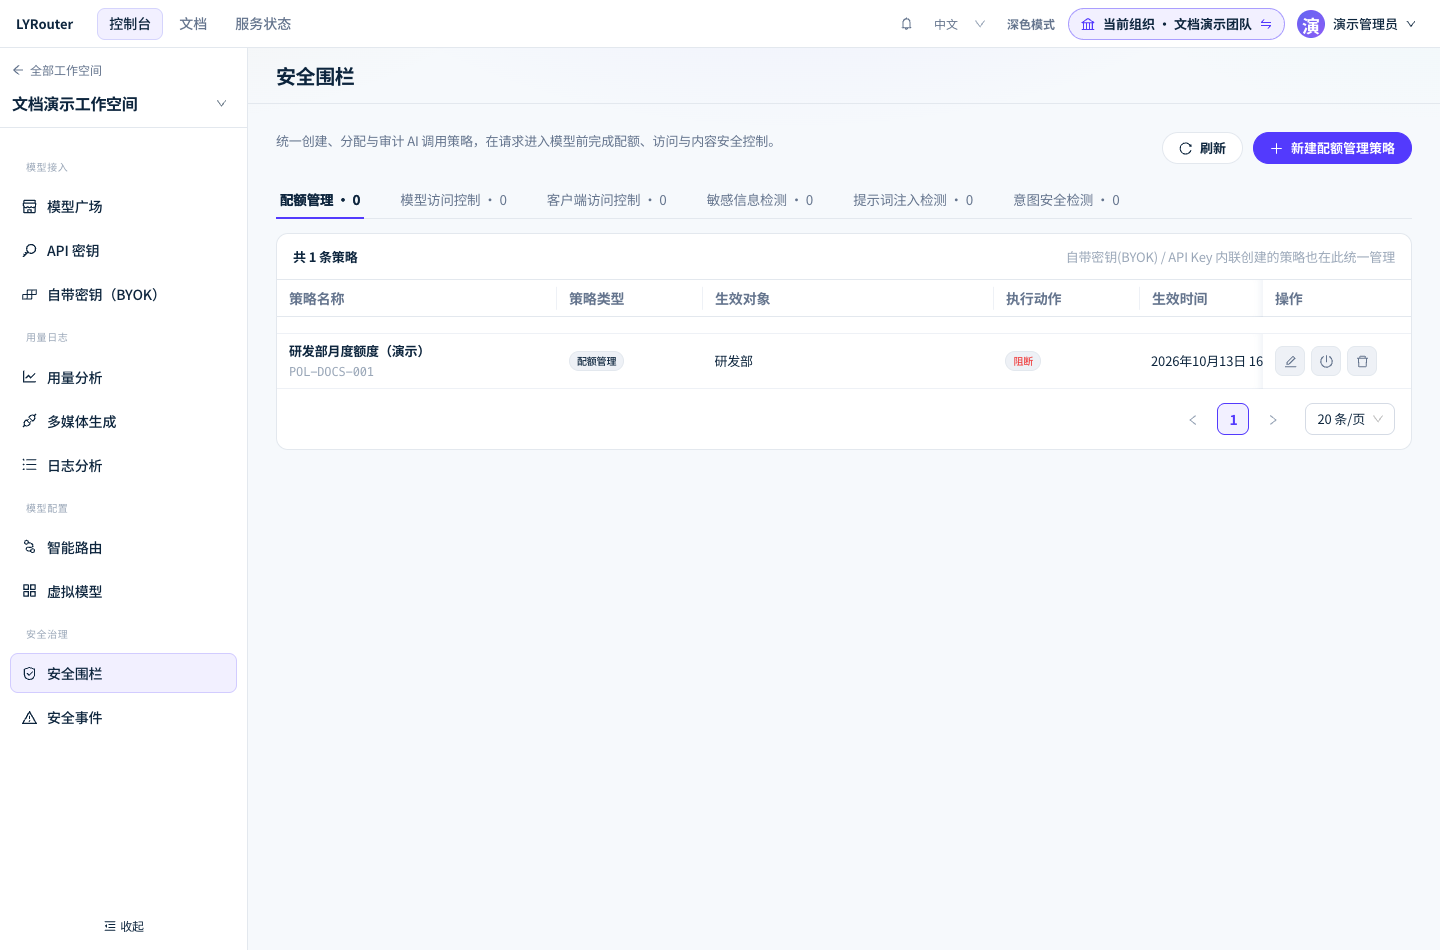Switch to the 模型访问控制 tab
Viewport: 1440px width, 950px height.
coord(453,200)
